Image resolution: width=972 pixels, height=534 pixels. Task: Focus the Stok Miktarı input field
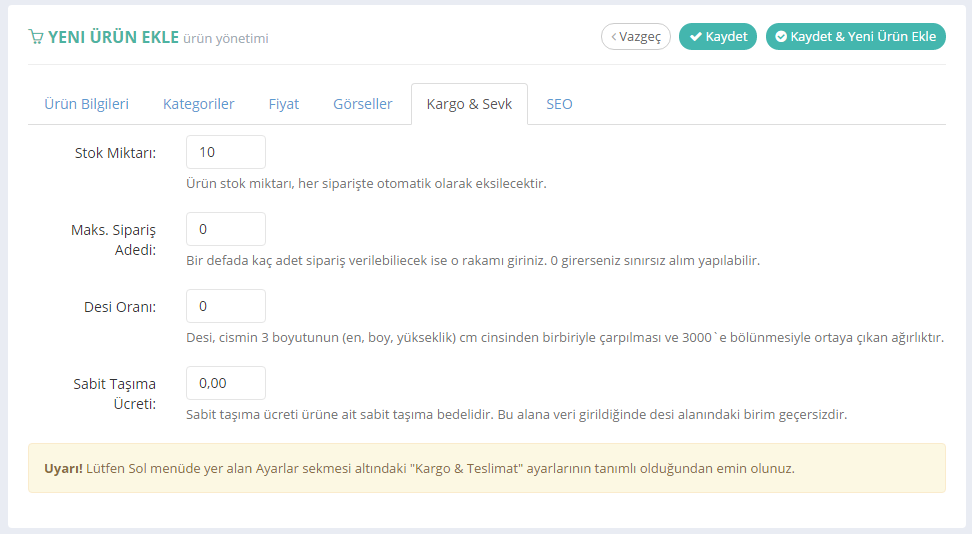226,152
